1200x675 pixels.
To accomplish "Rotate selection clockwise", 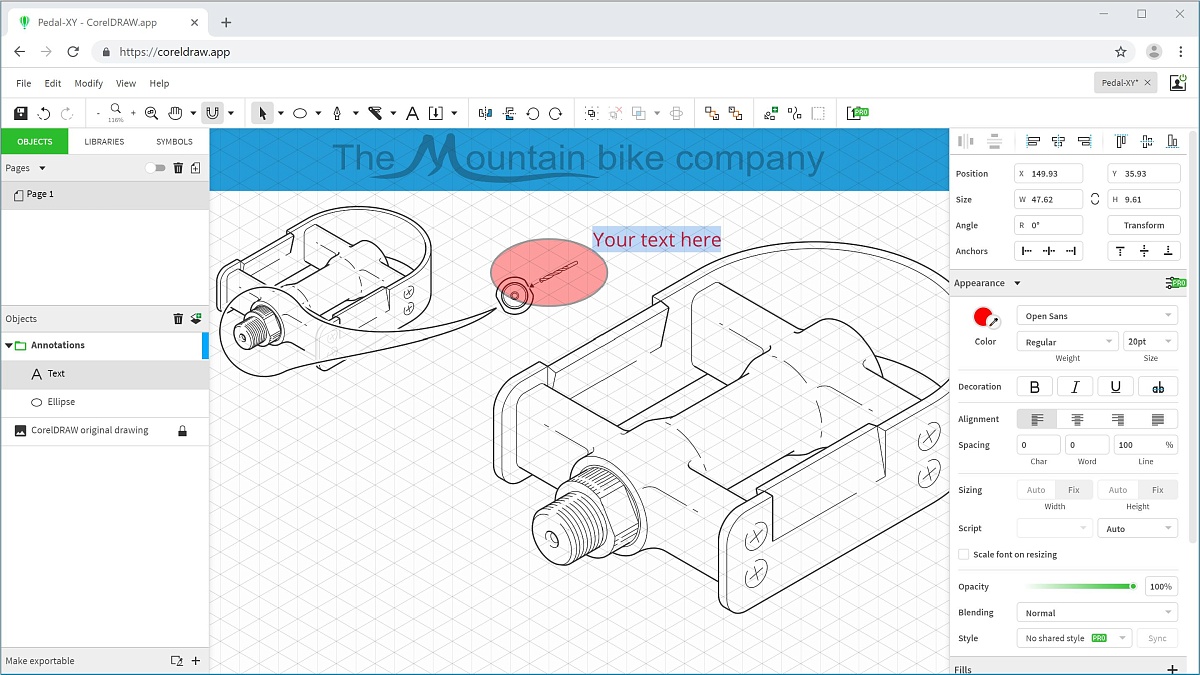I will coord(555,114).
